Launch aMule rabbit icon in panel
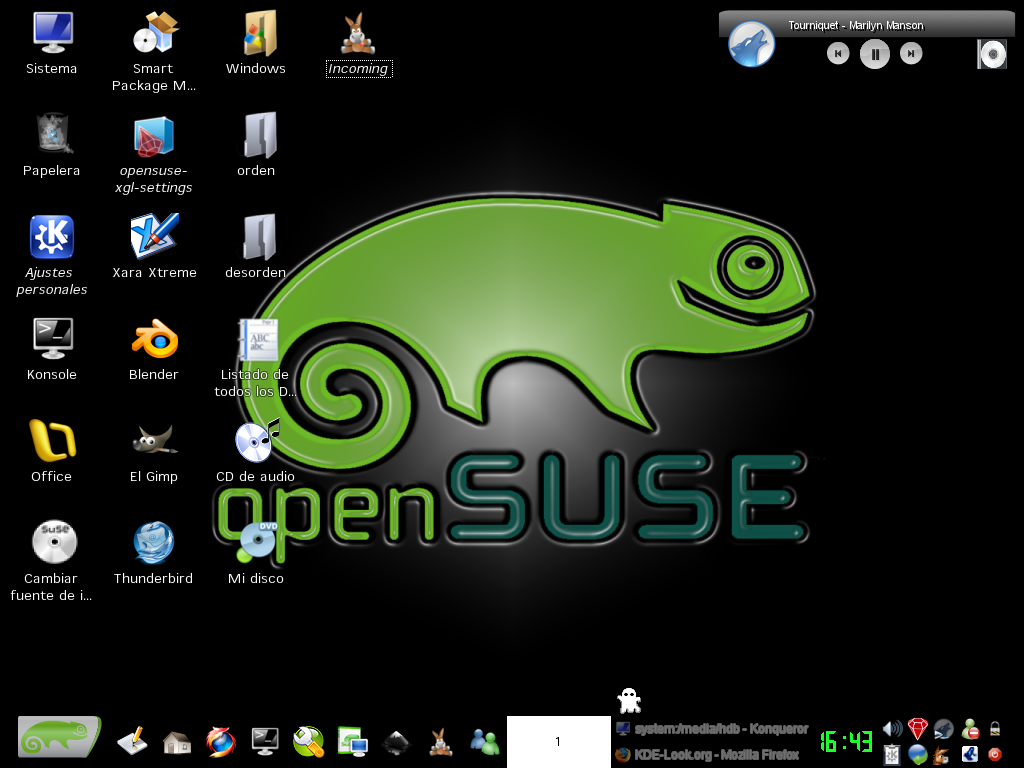Viewport: 1024px width, 768px height. point(441,742)
